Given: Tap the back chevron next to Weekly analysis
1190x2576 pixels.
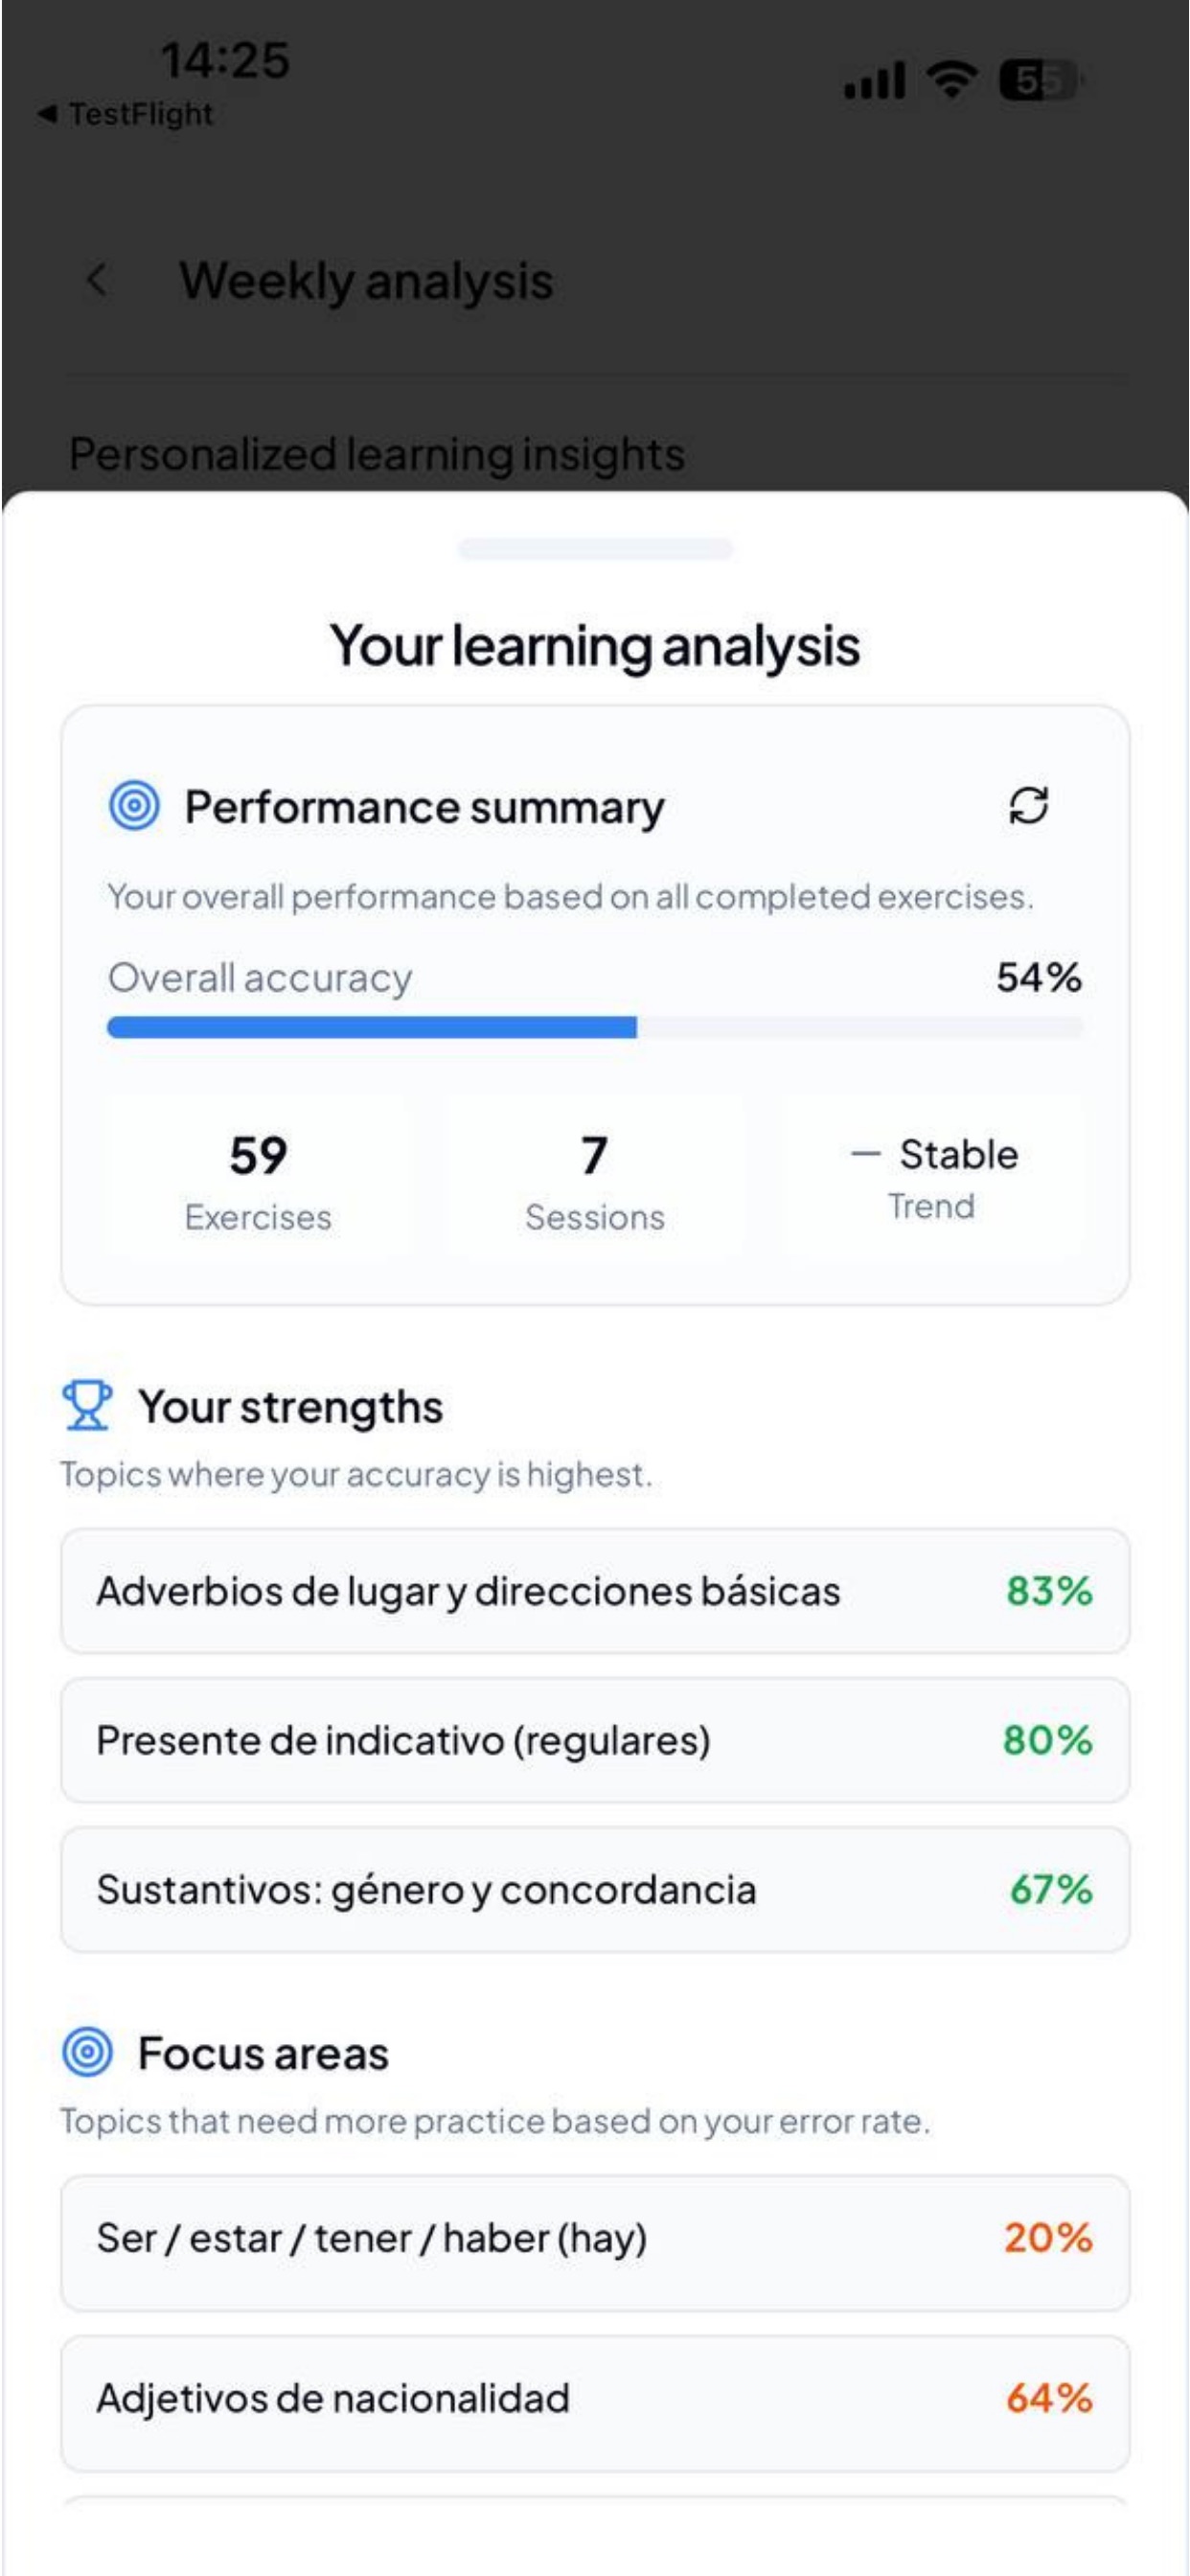Looking at the screenshot, I should (x=97, y=280).
